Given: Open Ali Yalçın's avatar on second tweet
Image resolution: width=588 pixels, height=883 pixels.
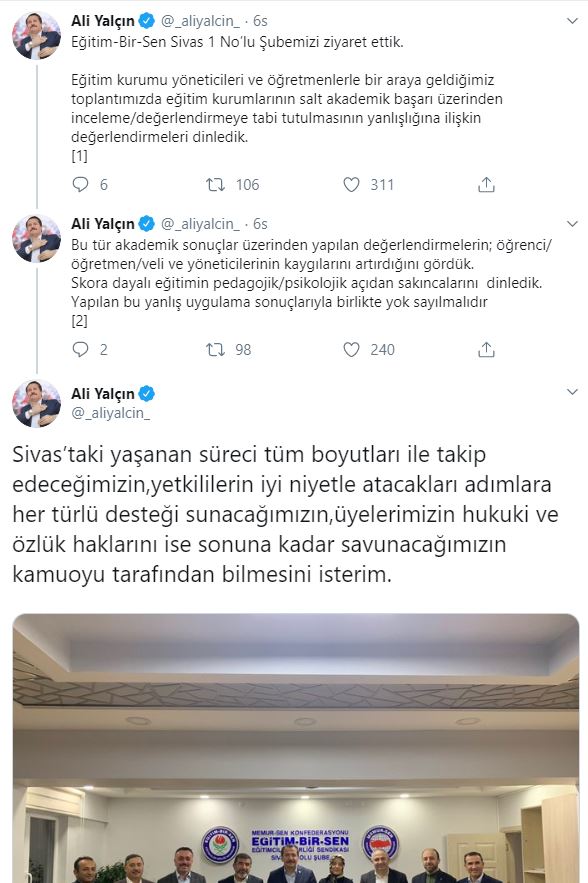Looking at the screenshot, I should click(x=37, y=238).
